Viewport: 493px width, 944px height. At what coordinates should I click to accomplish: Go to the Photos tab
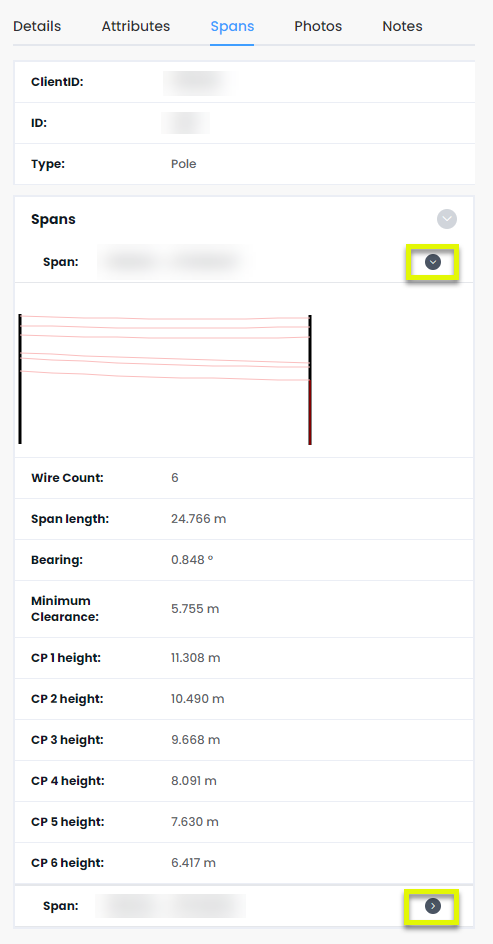[x=318, y=26]
